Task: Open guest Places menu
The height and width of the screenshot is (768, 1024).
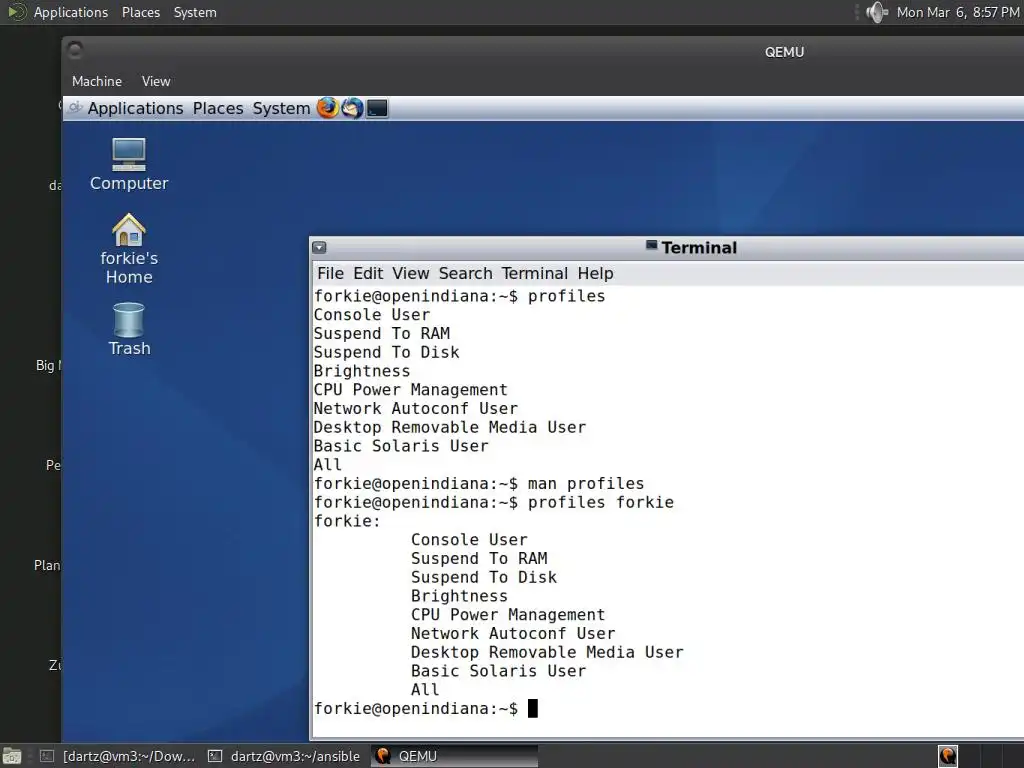Action: coord(217,108)
